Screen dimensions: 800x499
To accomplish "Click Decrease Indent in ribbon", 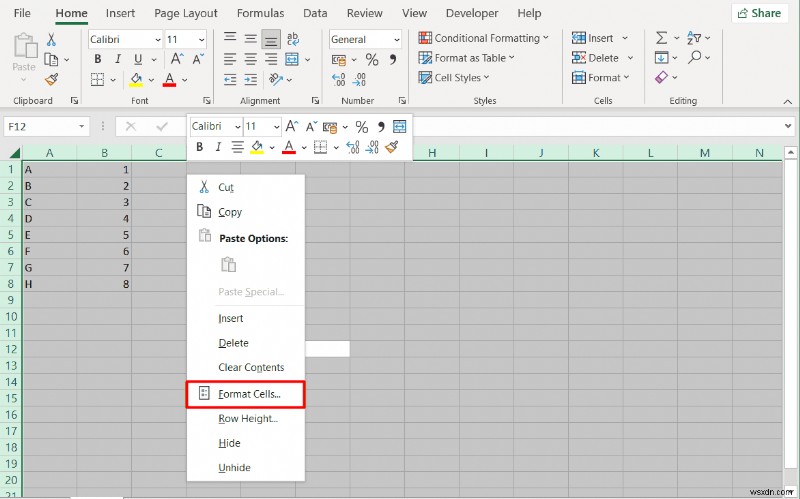I will [x=230, y=79].
